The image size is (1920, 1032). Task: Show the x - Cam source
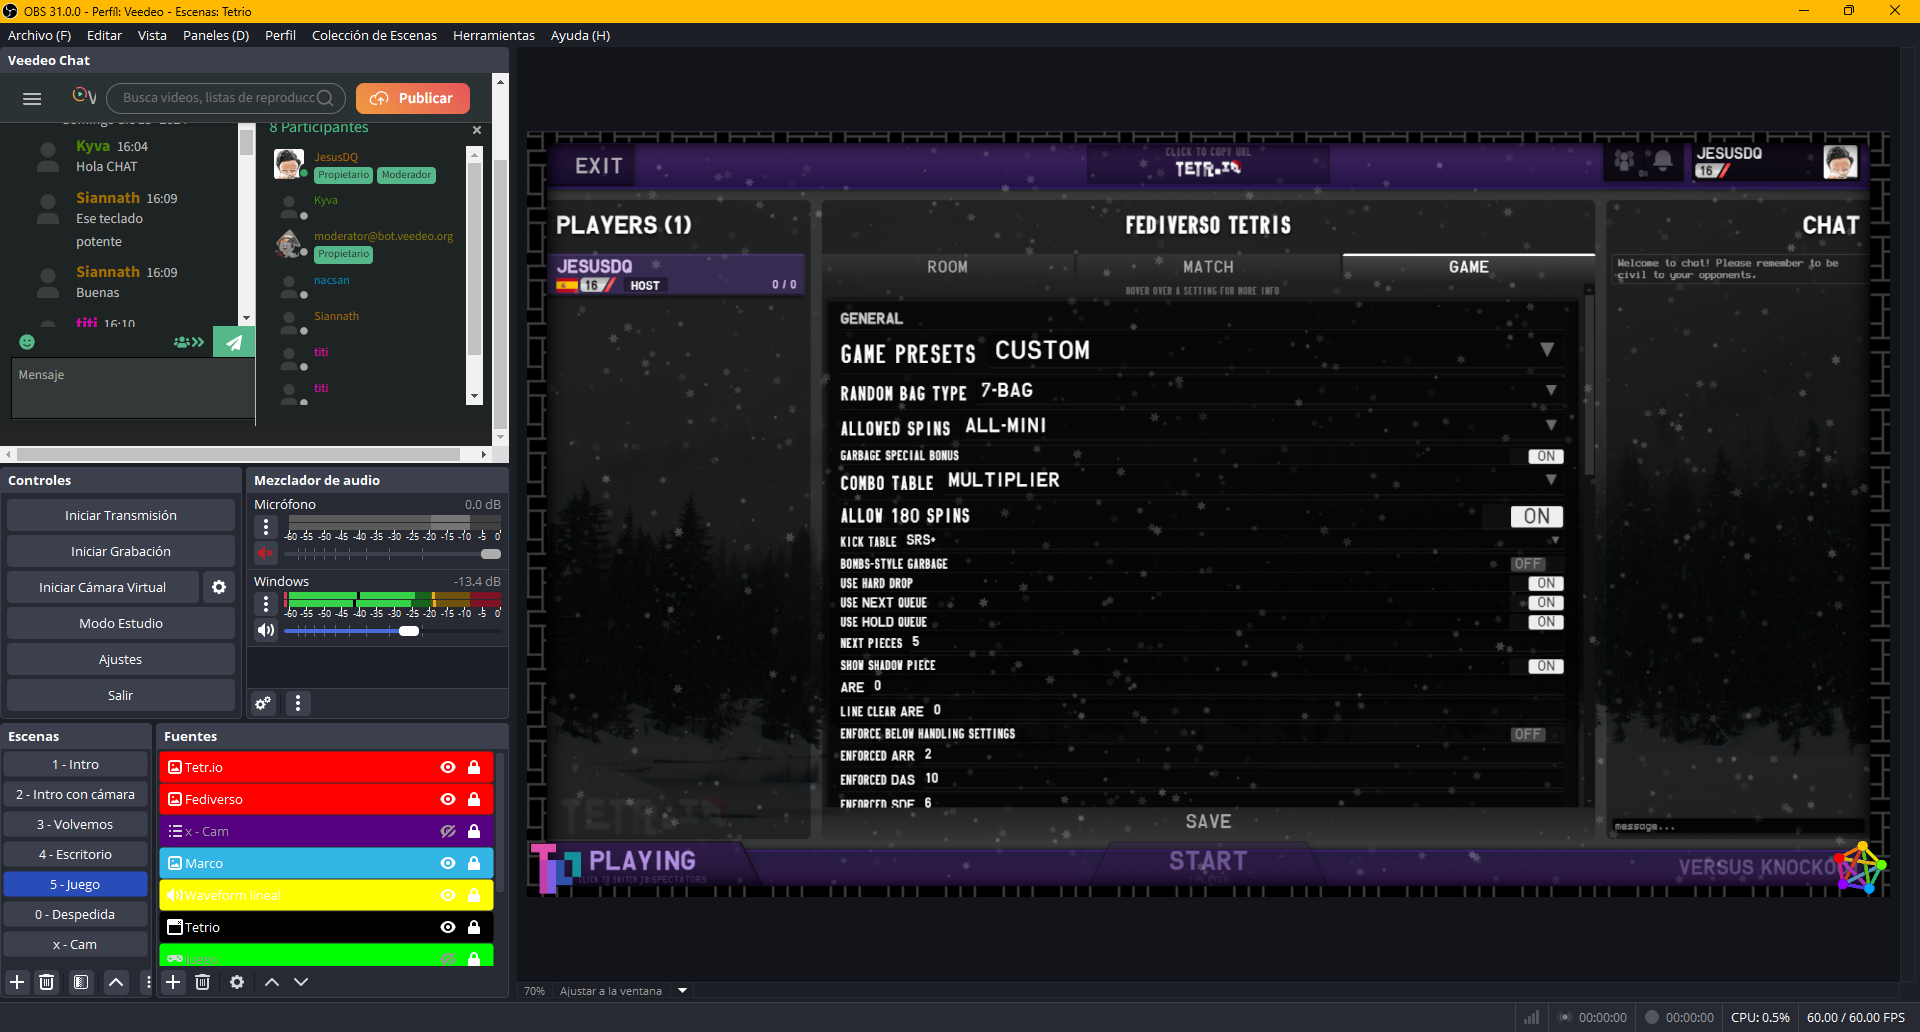coord(448,831)
